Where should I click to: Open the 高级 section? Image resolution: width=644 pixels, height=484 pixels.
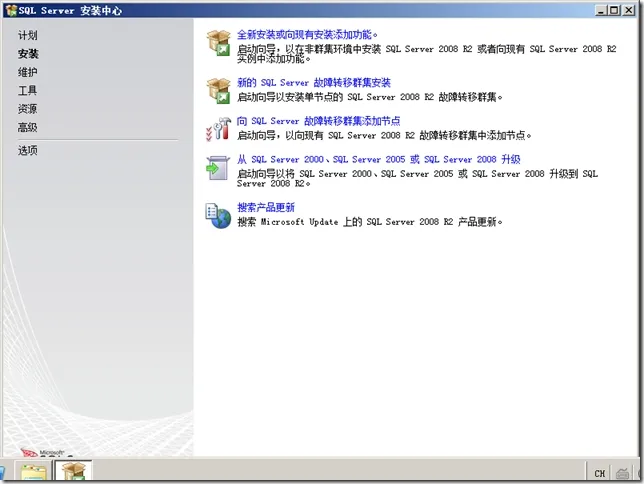pos(28,127)
